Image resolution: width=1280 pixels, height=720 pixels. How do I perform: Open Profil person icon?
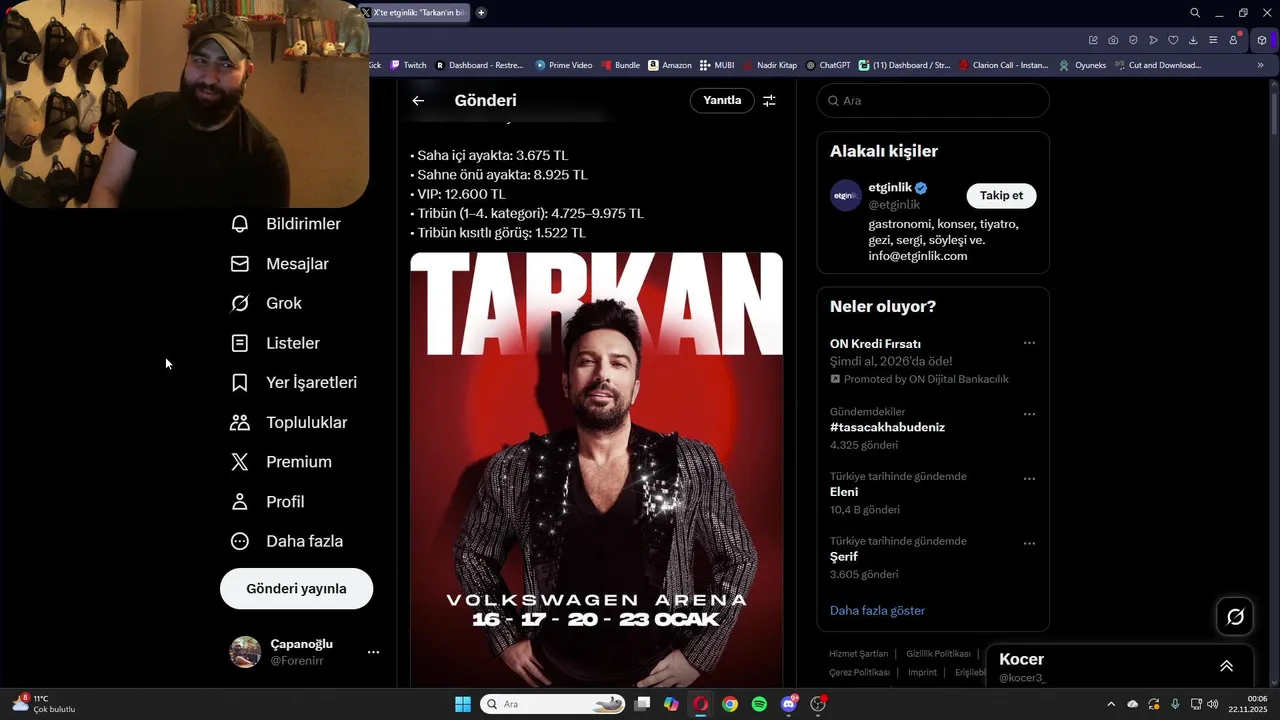[x=240, y=502]
